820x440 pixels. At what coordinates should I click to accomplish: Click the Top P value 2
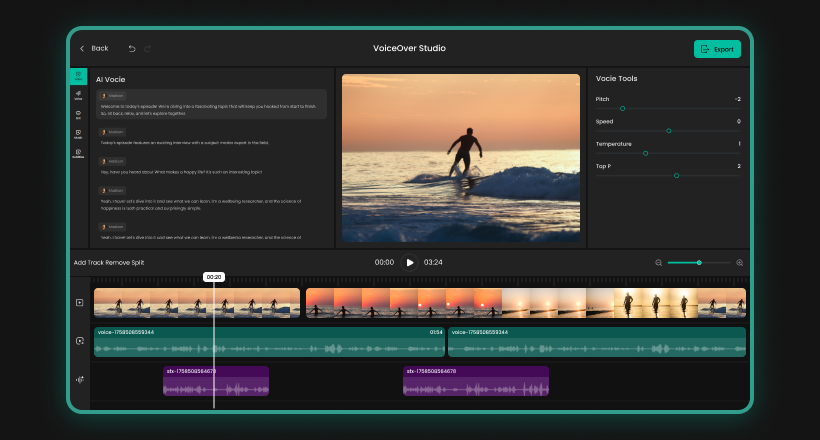click(x=738, y=166)
